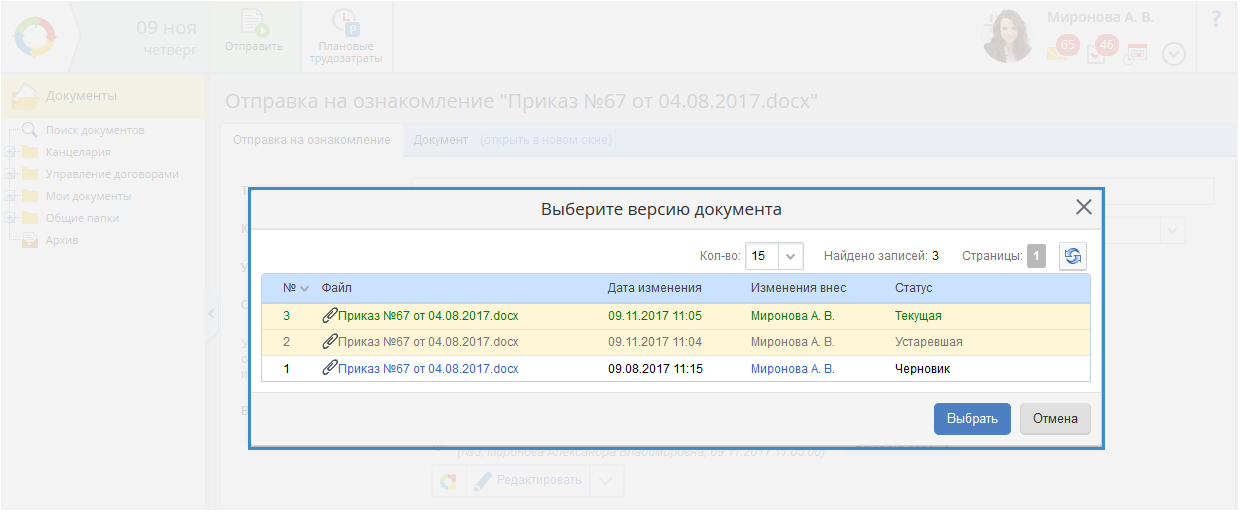Collapse the sidebar with the arrow handle
The image size is (1240, 512).
click(x=211, y=314)
